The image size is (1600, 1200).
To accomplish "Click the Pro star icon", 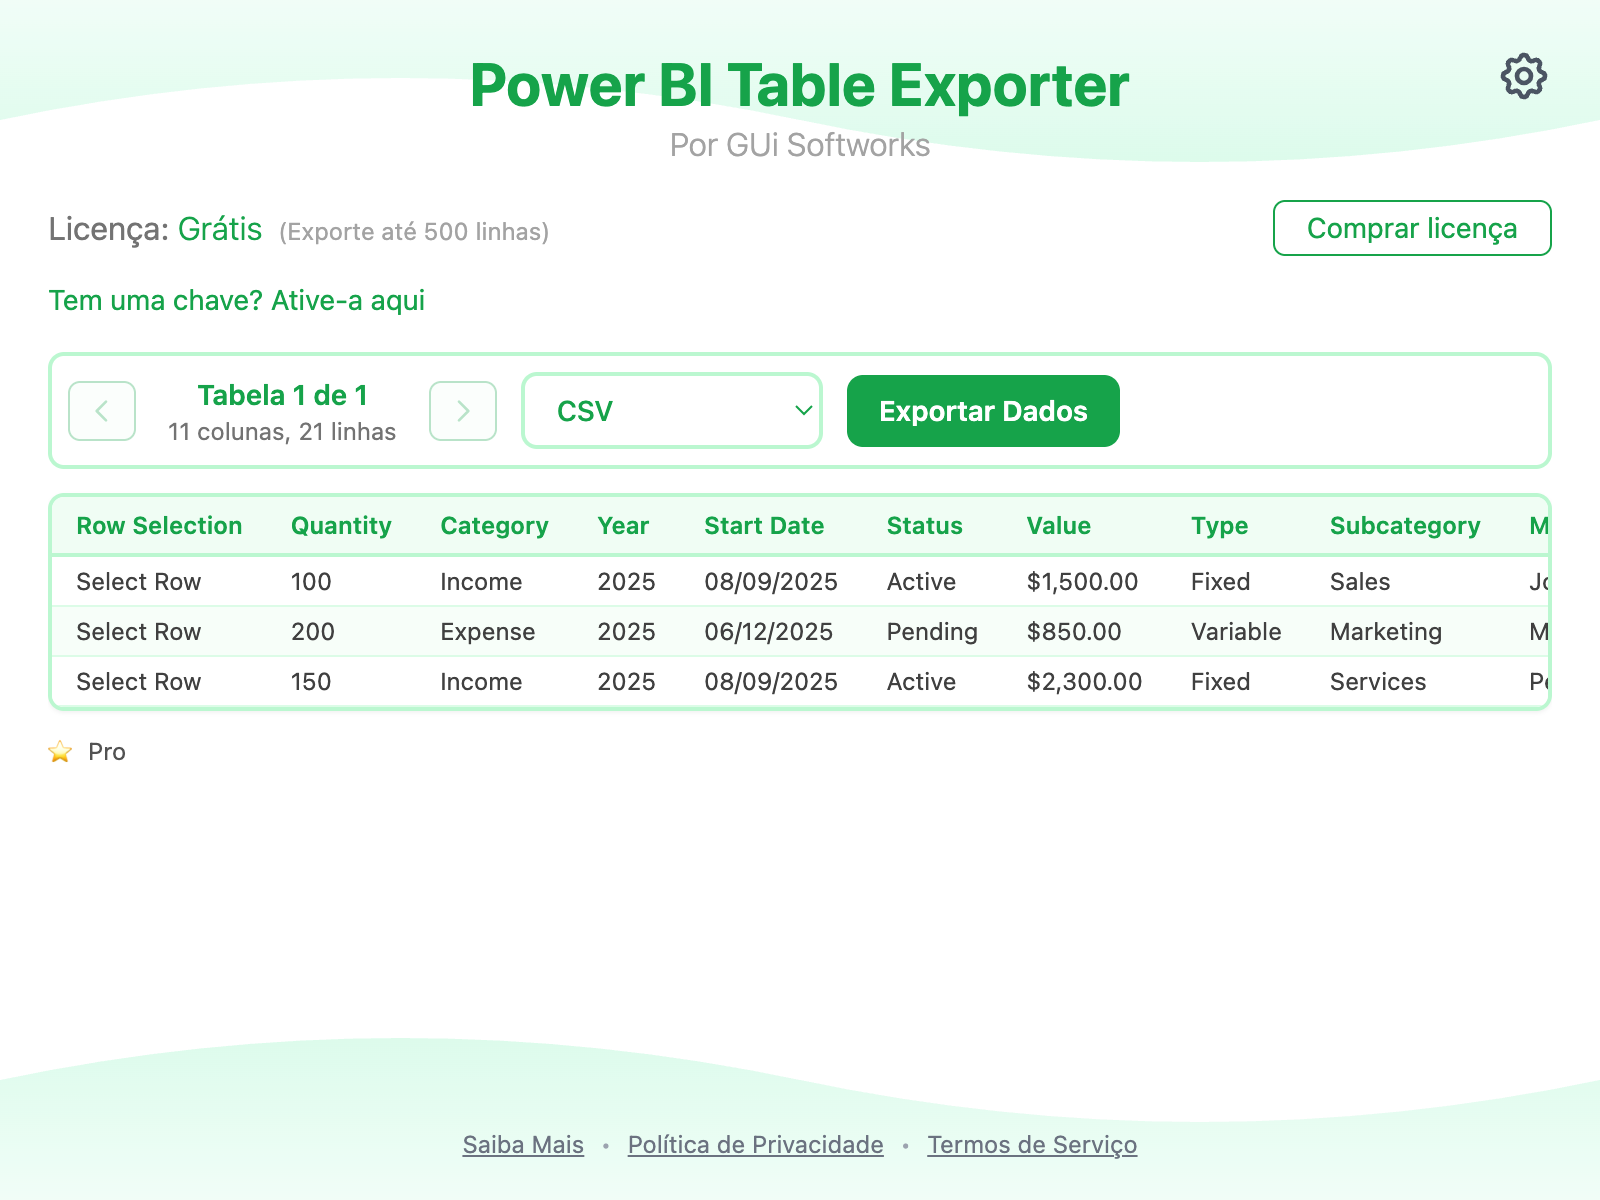I will (60, 752).
